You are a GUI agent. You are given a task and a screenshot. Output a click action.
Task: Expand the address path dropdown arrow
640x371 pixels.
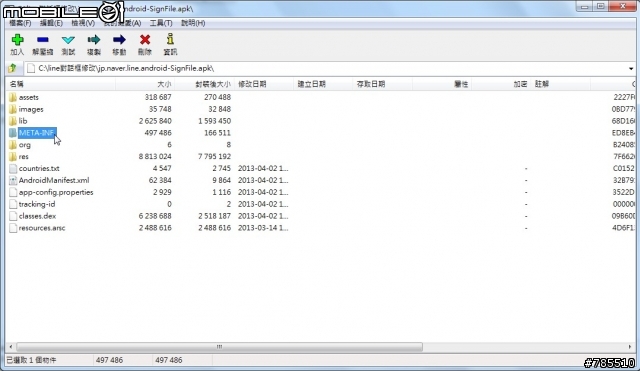(x=631, y=69)
